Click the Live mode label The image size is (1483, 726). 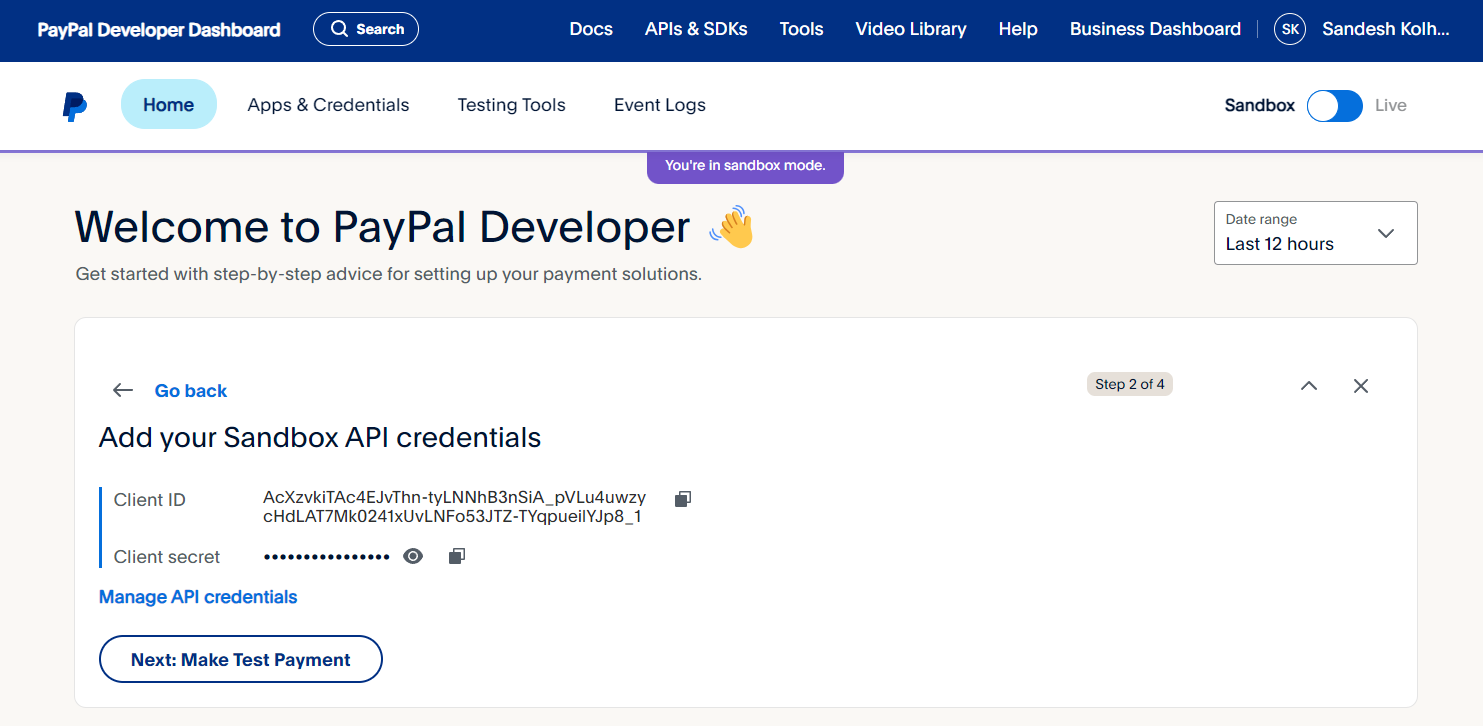click(x=1391, y=105)
